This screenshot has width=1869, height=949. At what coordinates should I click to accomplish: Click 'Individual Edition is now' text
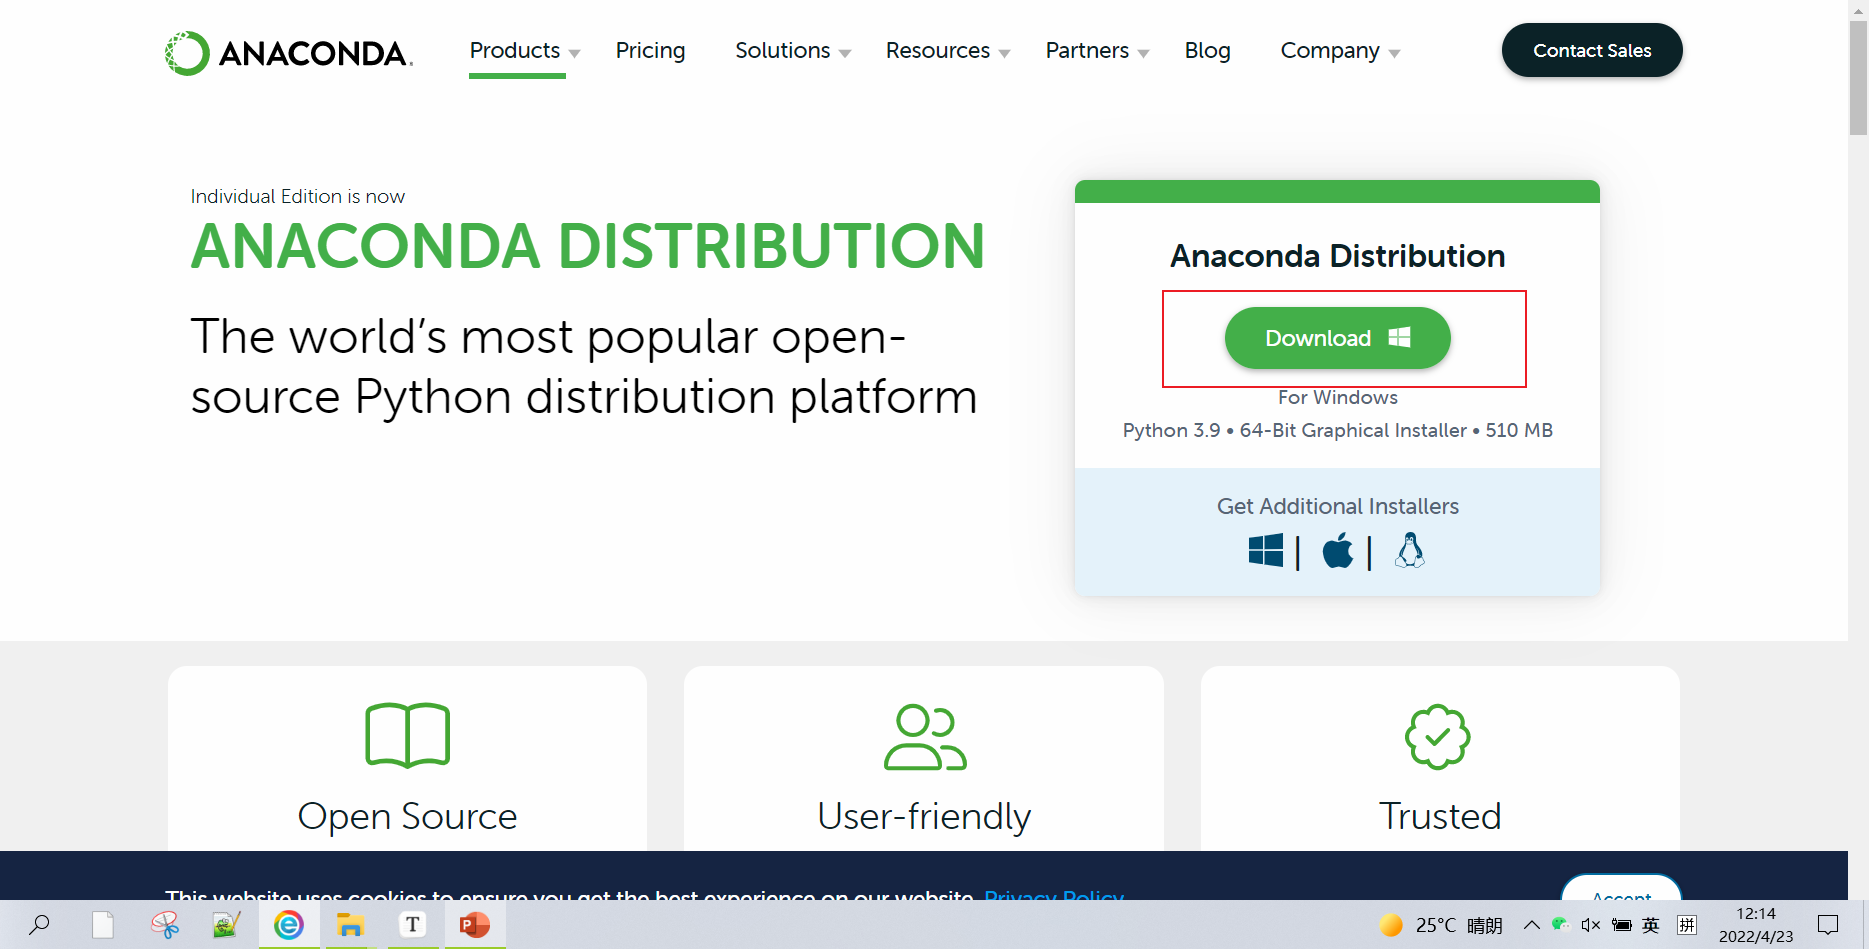(298, 196)
